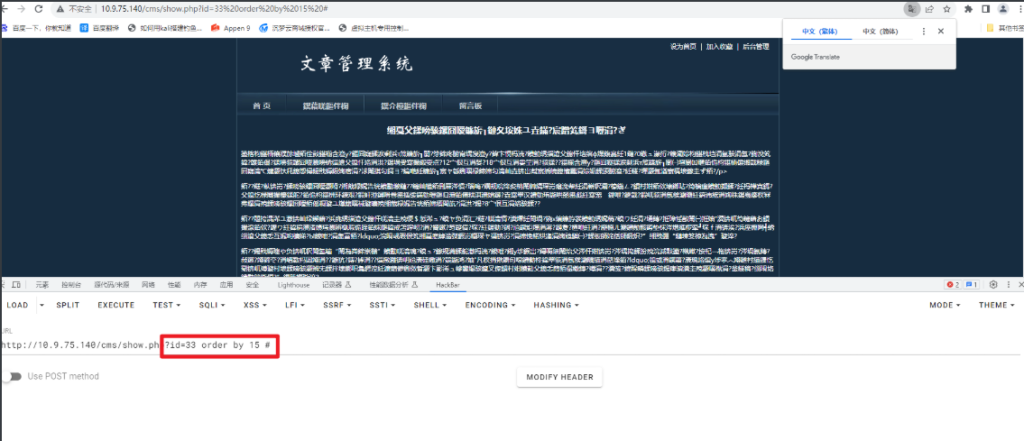Viewport: 1024px width, 441px height.
Task: Reload the page with the refresh icon
Action: click(39, 9)
